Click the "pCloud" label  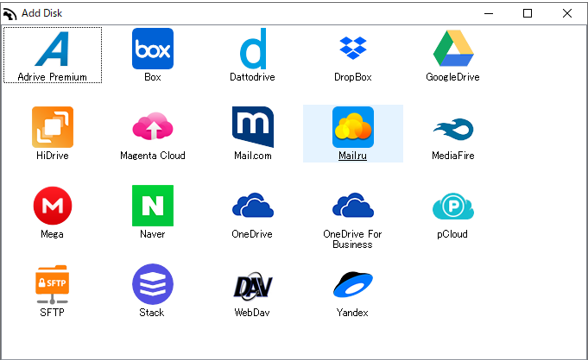(452, 234)
